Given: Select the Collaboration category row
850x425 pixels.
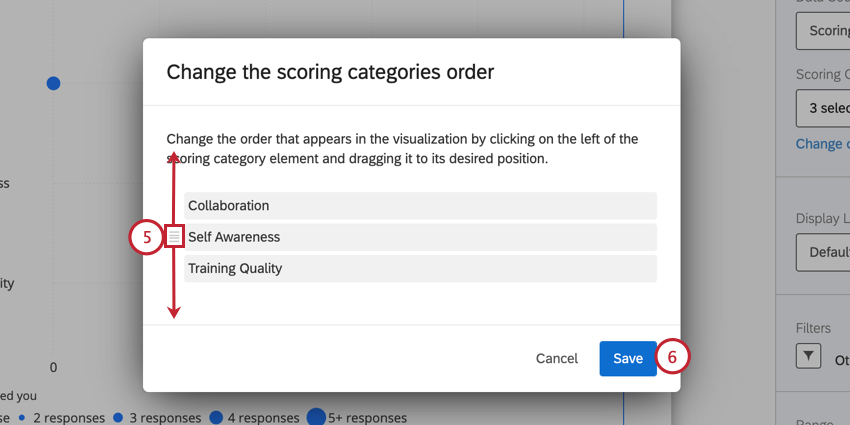Looking at the screenshot, I should [420, 206].
